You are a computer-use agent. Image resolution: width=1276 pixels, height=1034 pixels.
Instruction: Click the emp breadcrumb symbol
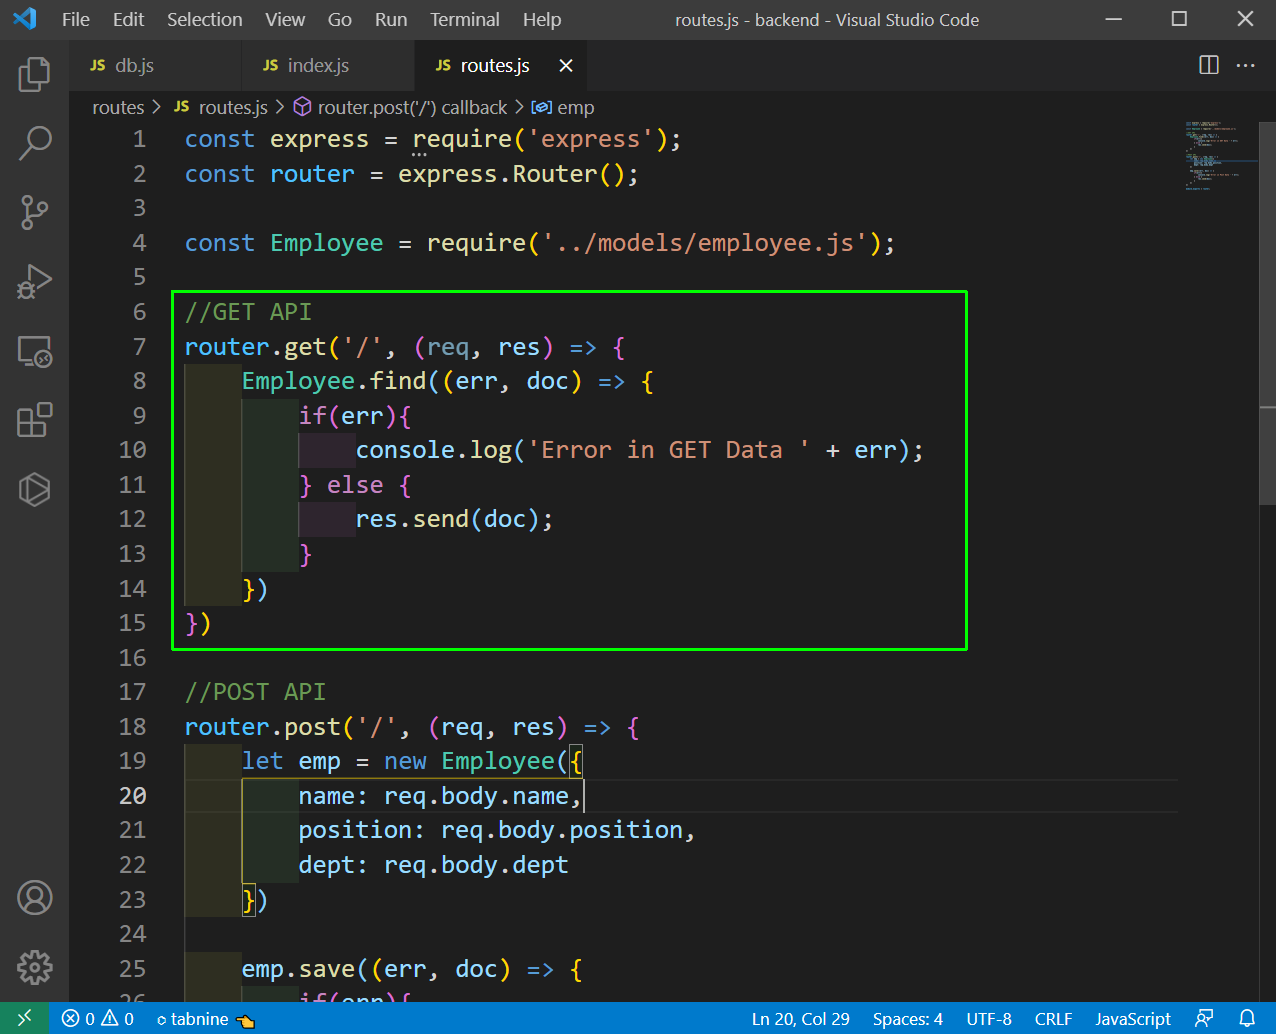click(x=563, y=107)
